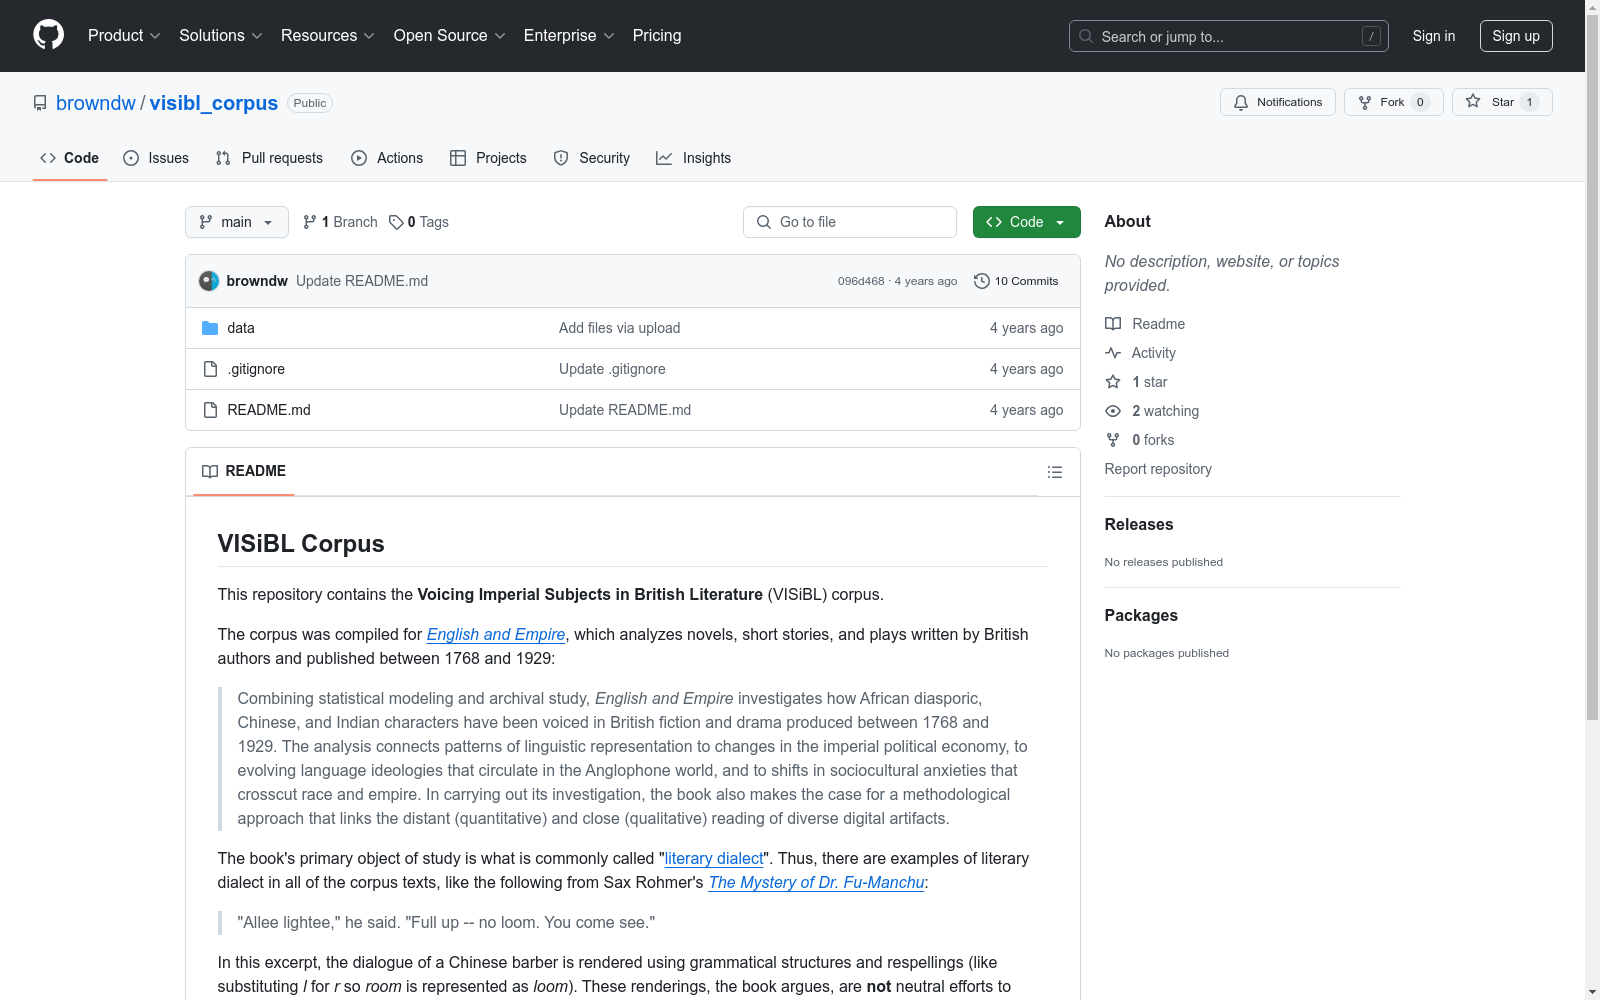Open the visibl_corpus repository link
Viewport: 1600px width, 1000px height.
tap(214, 103)
